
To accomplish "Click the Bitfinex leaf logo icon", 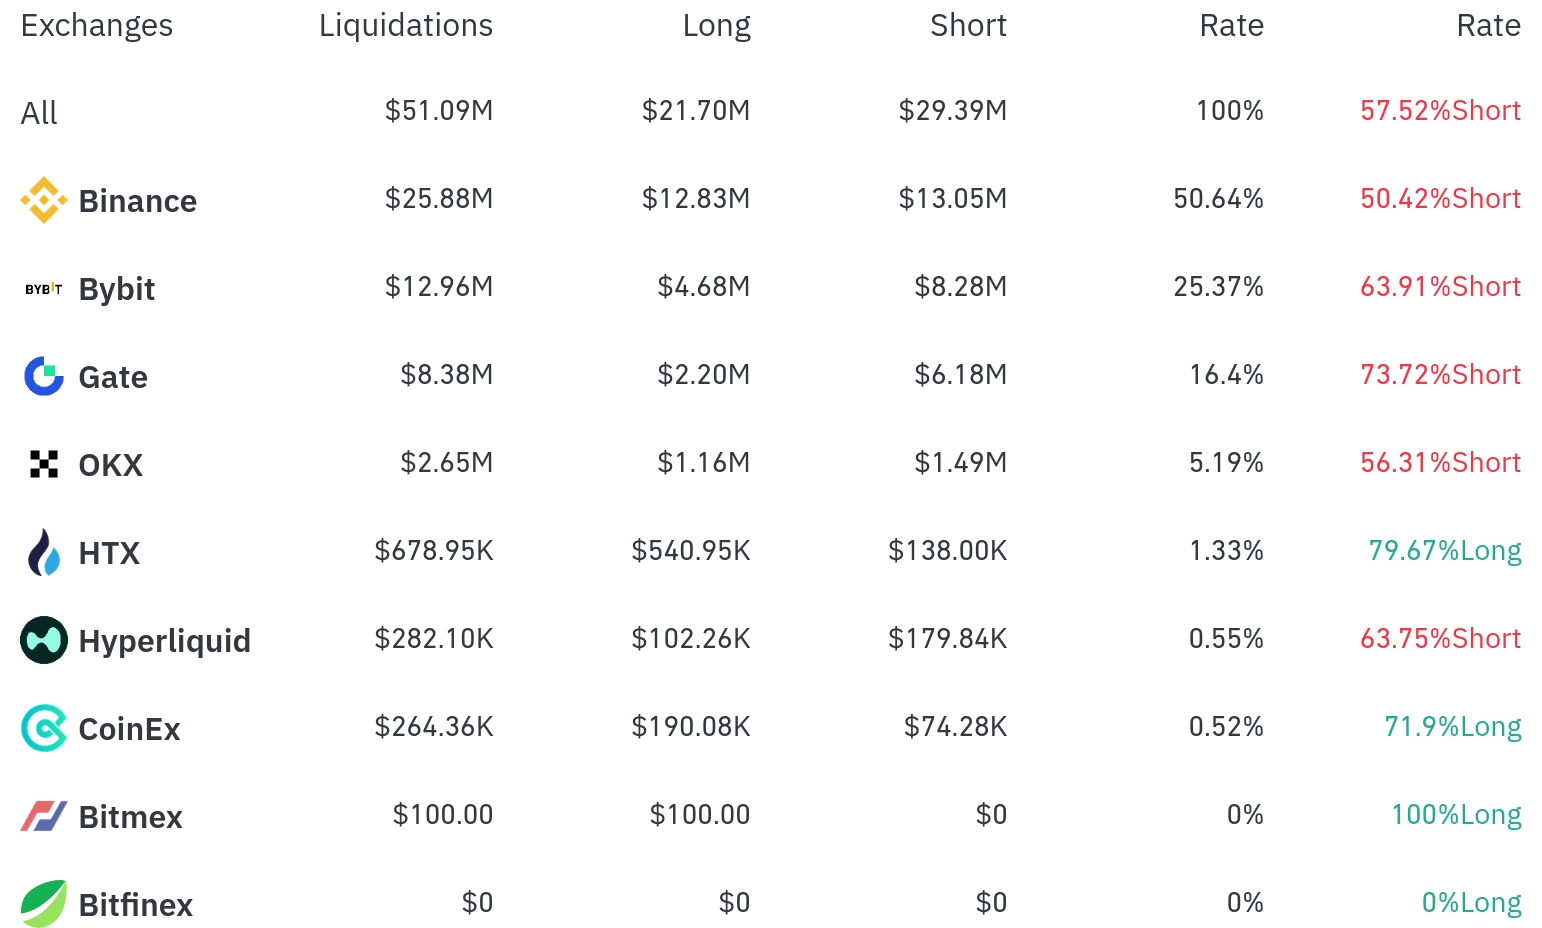I will coord(44,904).
